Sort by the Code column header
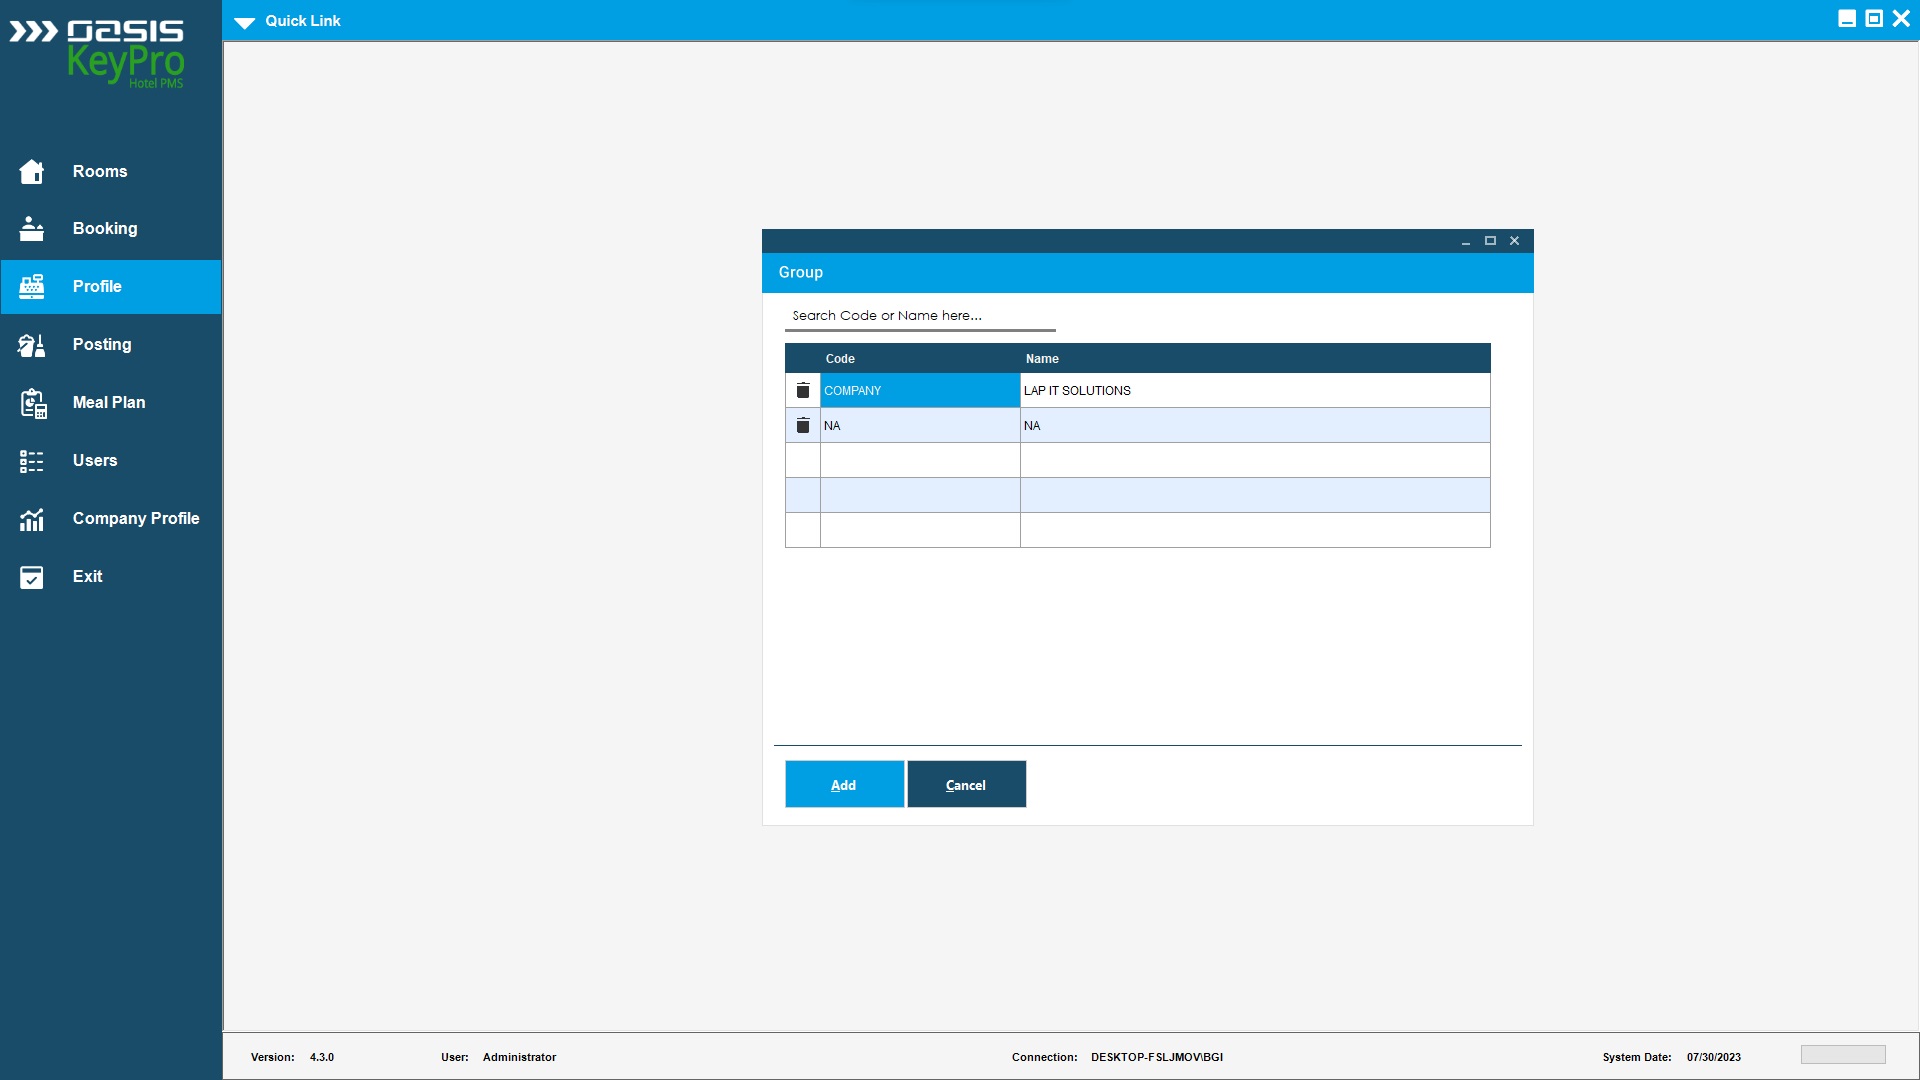 click(x=840, y=359)
